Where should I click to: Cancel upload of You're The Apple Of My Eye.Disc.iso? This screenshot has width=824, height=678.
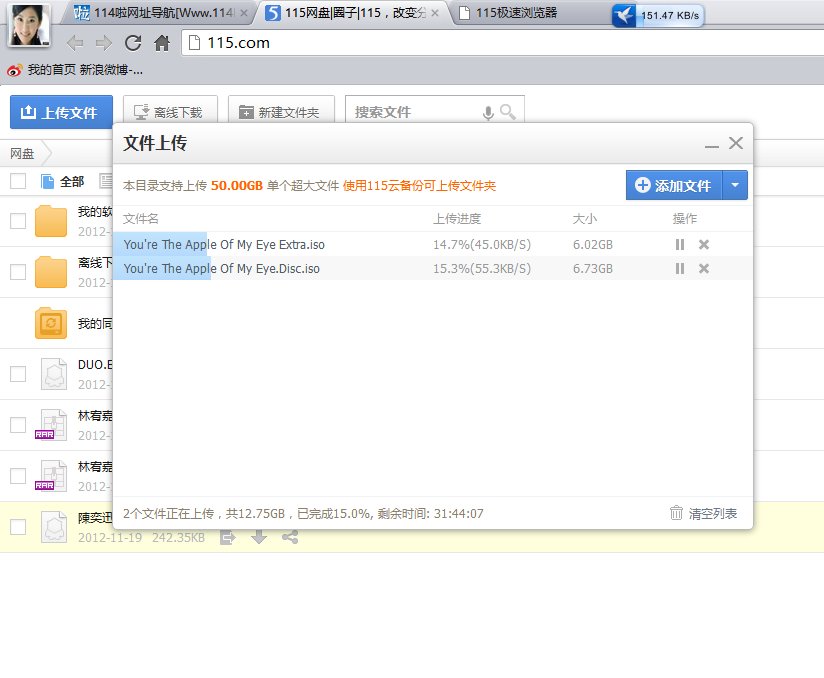pos(704,270)
